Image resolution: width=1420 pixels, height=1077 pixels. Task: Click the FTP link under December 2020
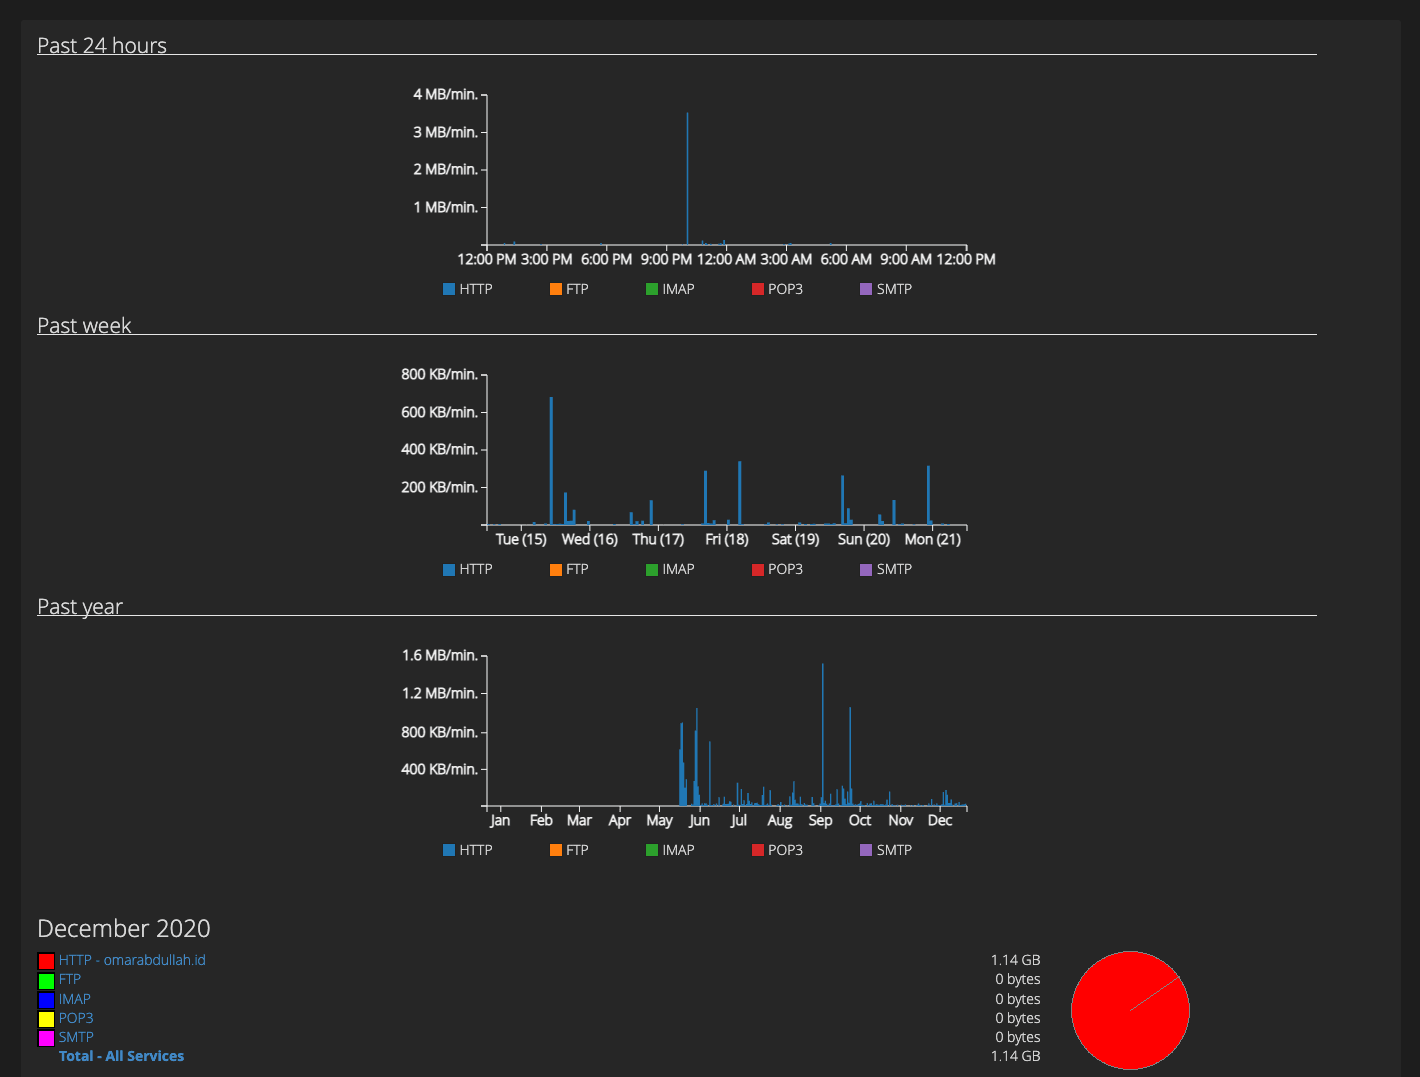coord(69,979)
